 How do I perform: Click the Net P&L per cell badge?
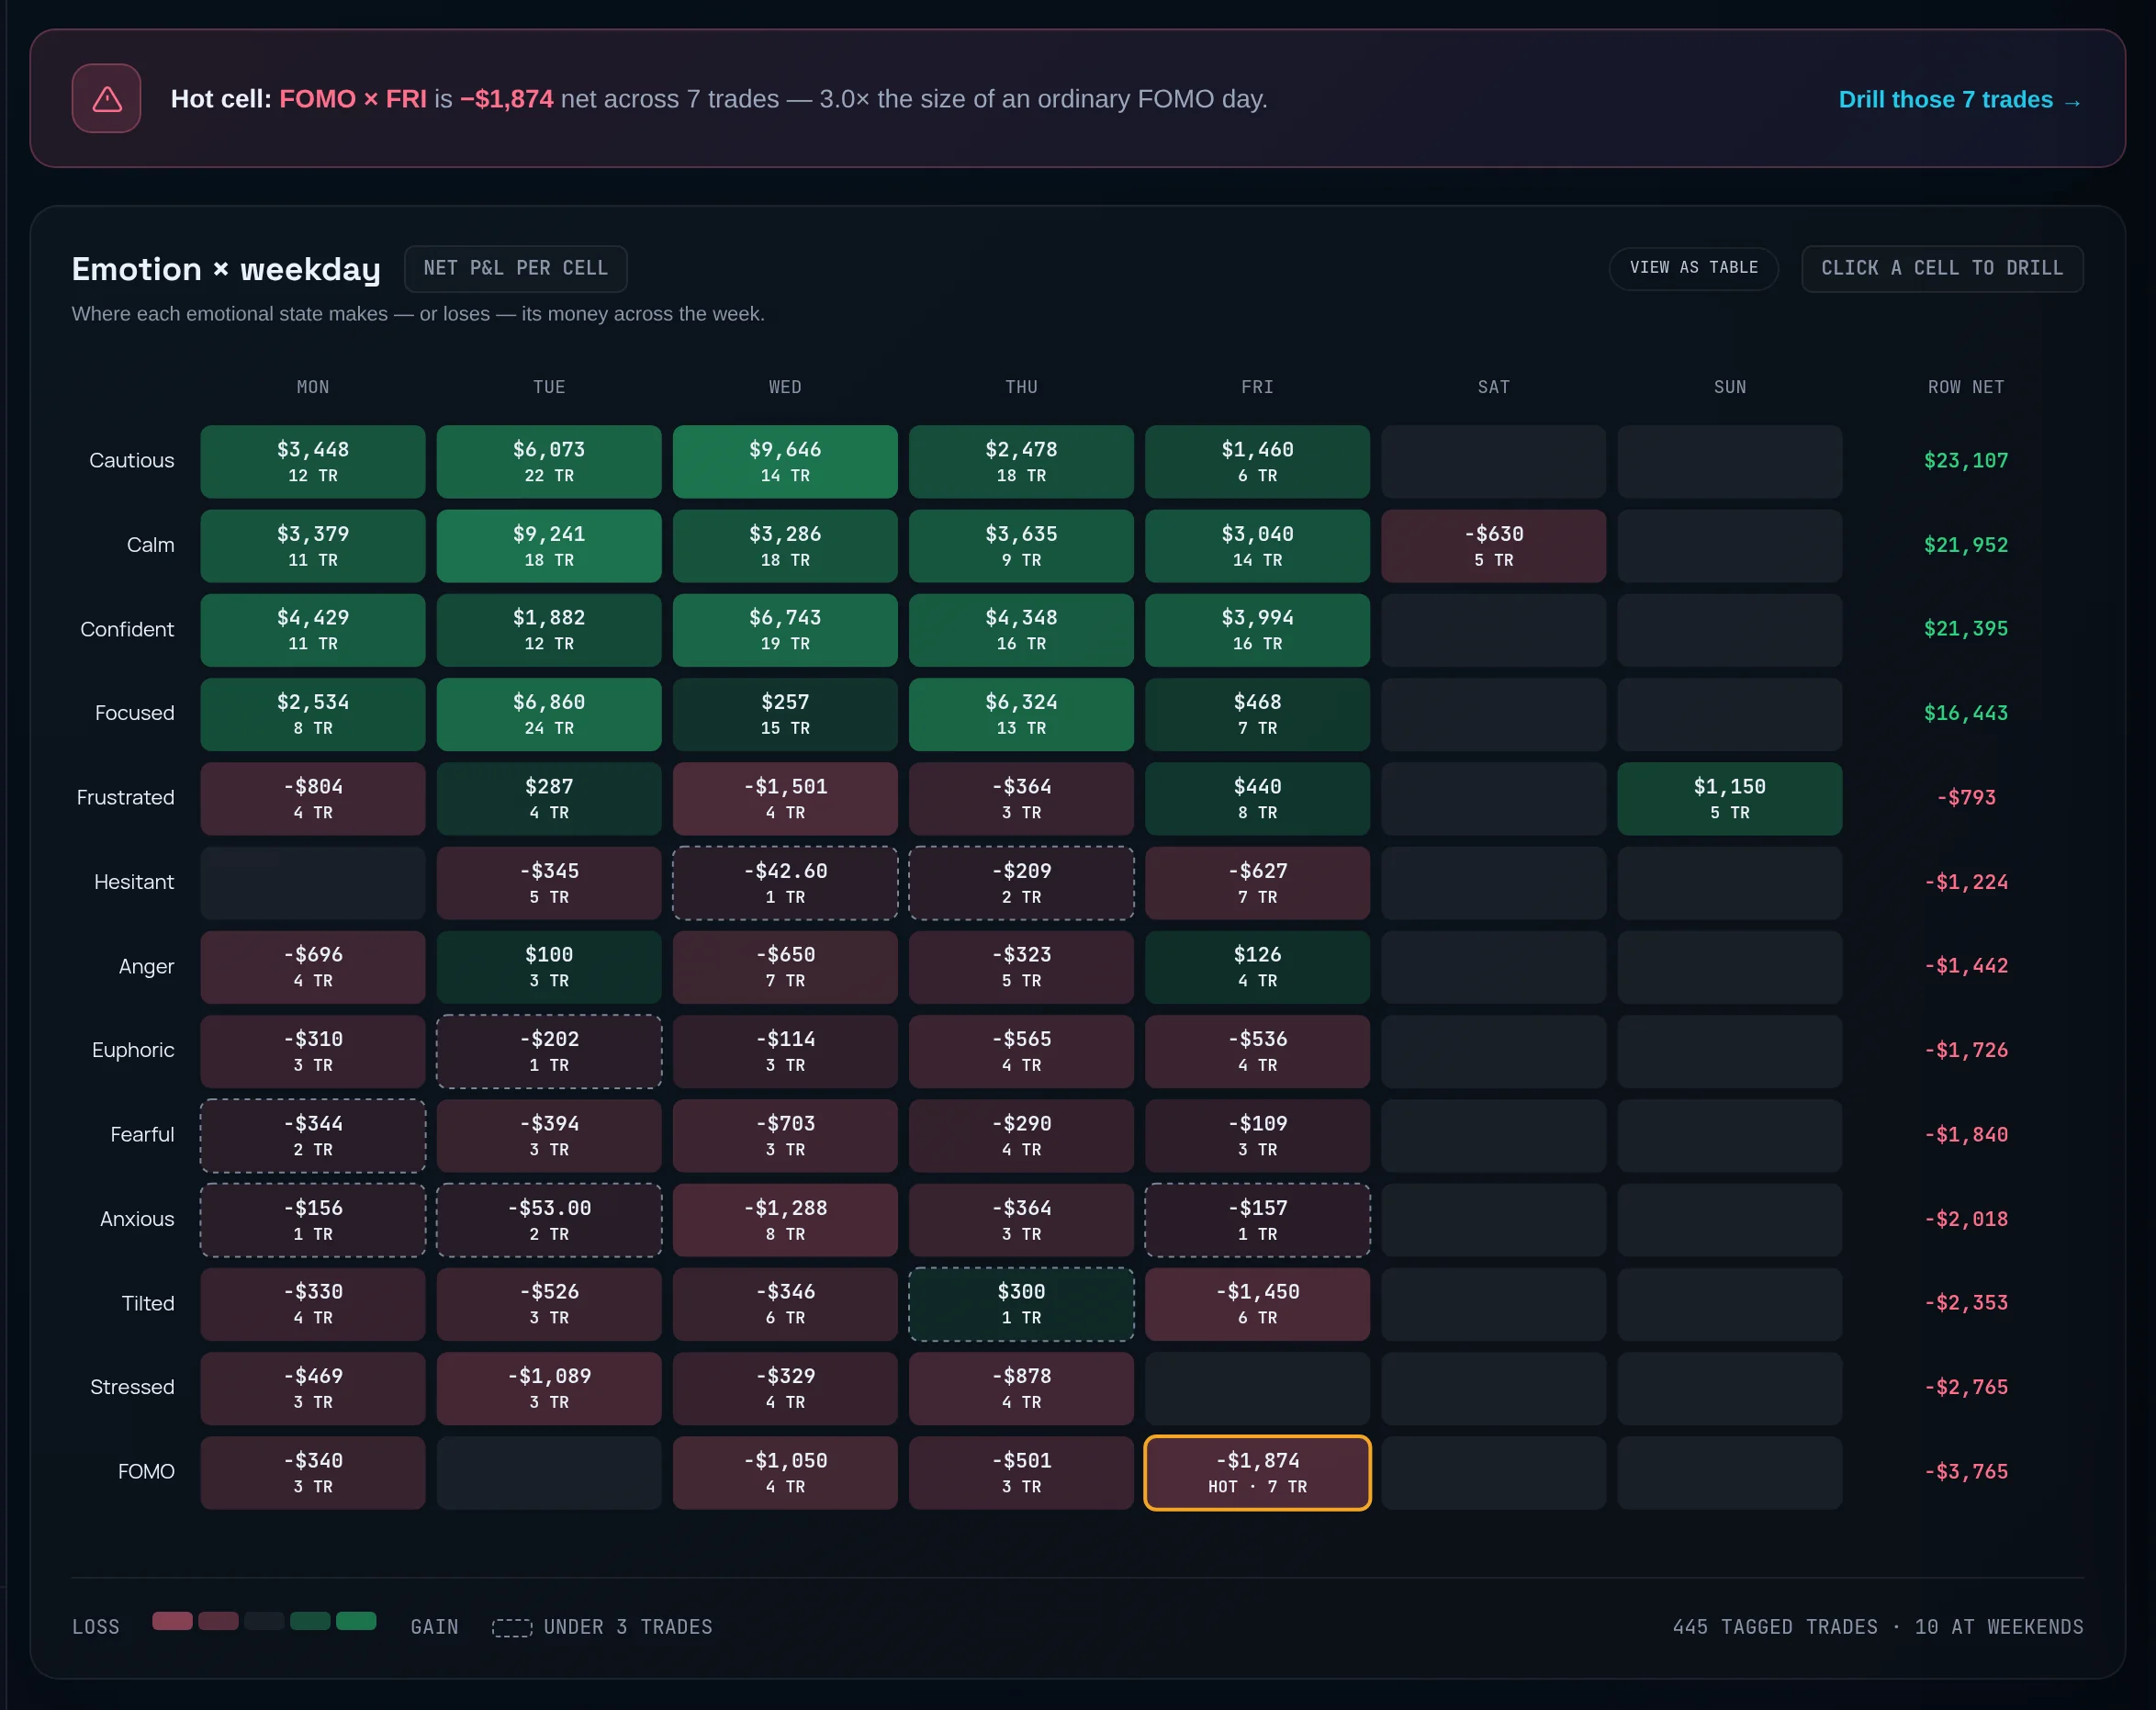pyautogui.click(x=515, y=268)
